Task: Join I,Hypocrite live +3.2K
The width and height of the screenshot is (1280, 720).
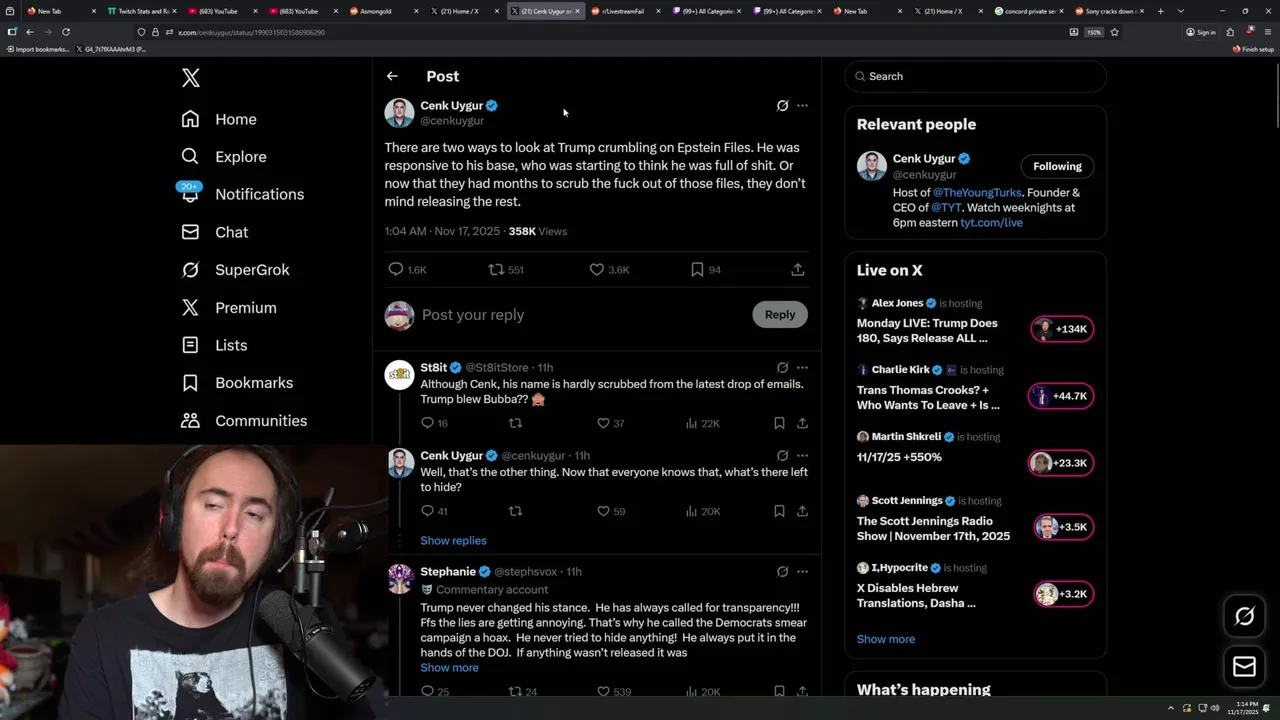Action: [1063, 594]
